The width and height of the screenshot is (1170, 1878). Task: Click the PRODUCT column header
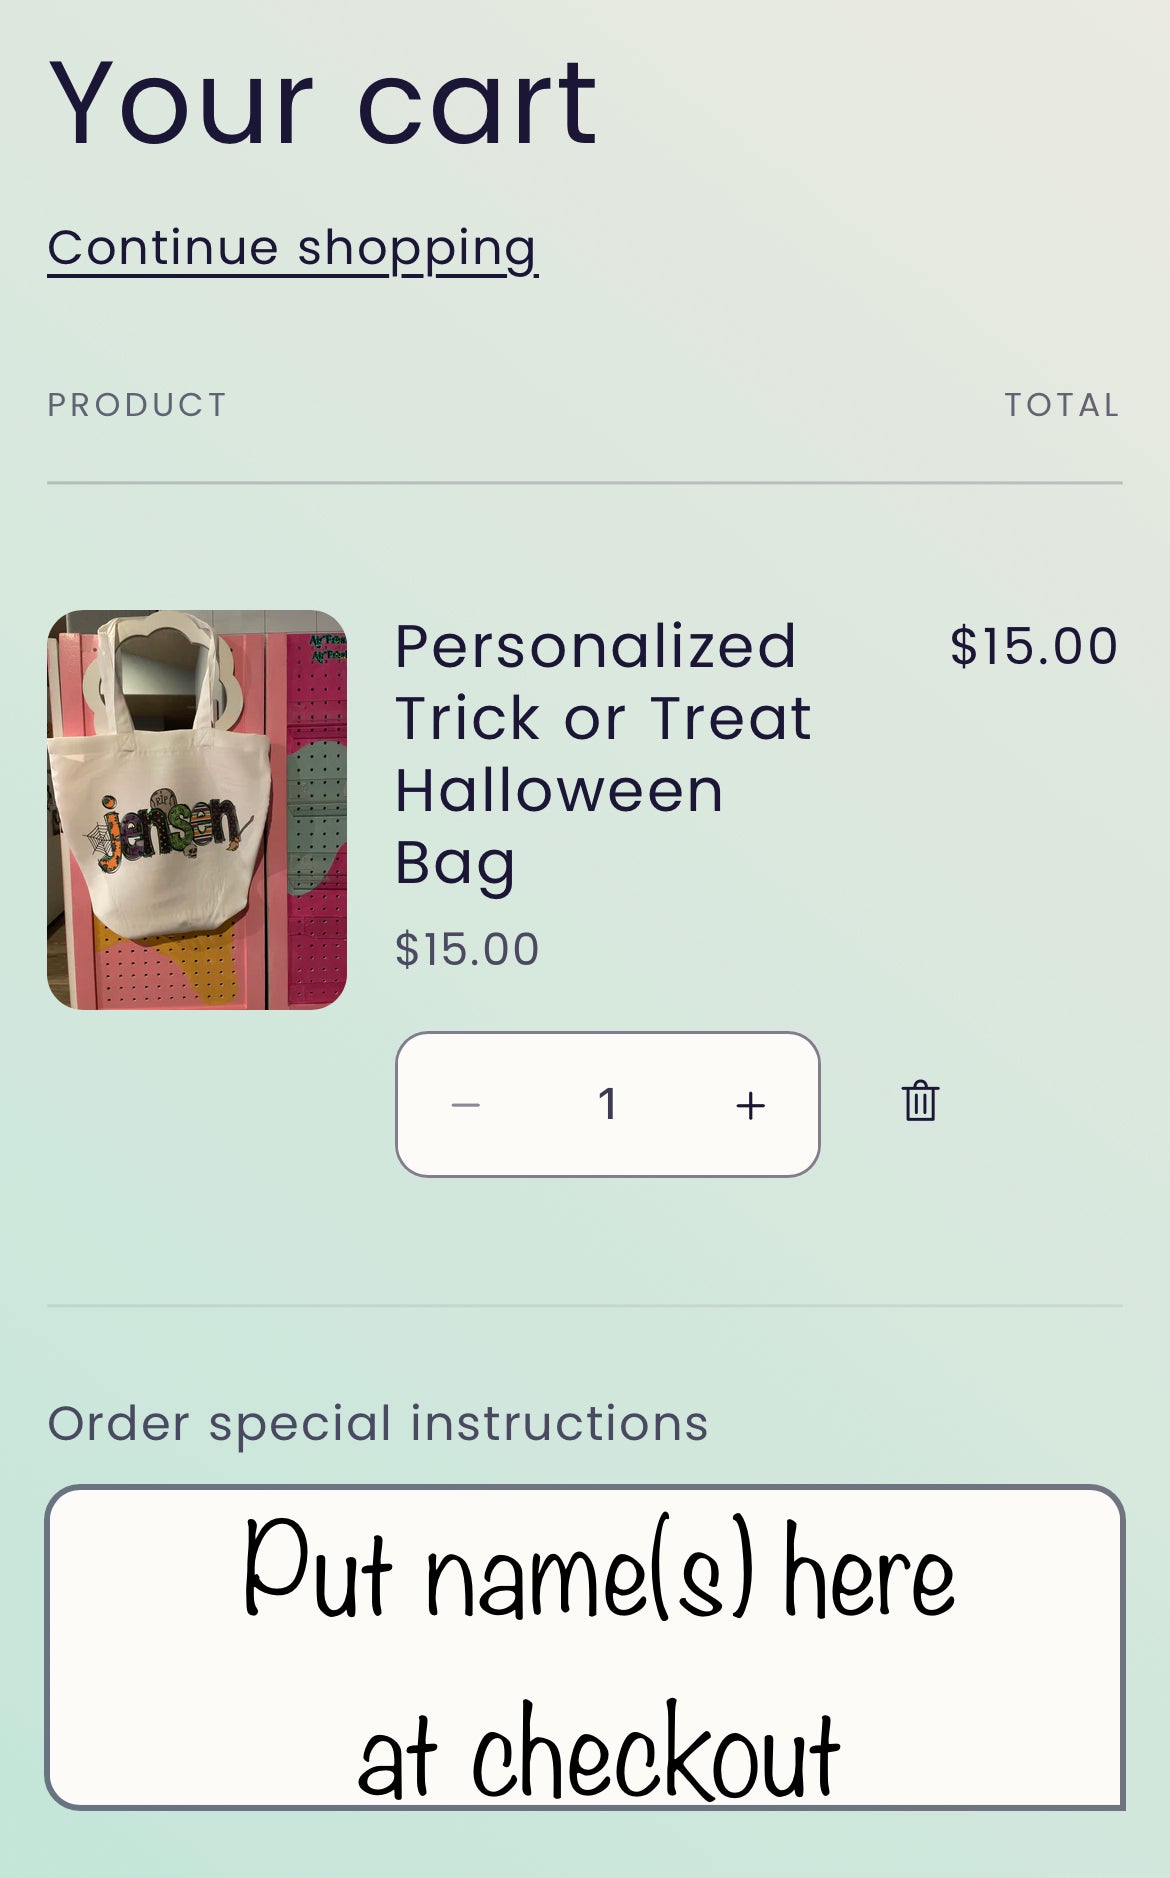pyautogui.click(x=137, y=405)
